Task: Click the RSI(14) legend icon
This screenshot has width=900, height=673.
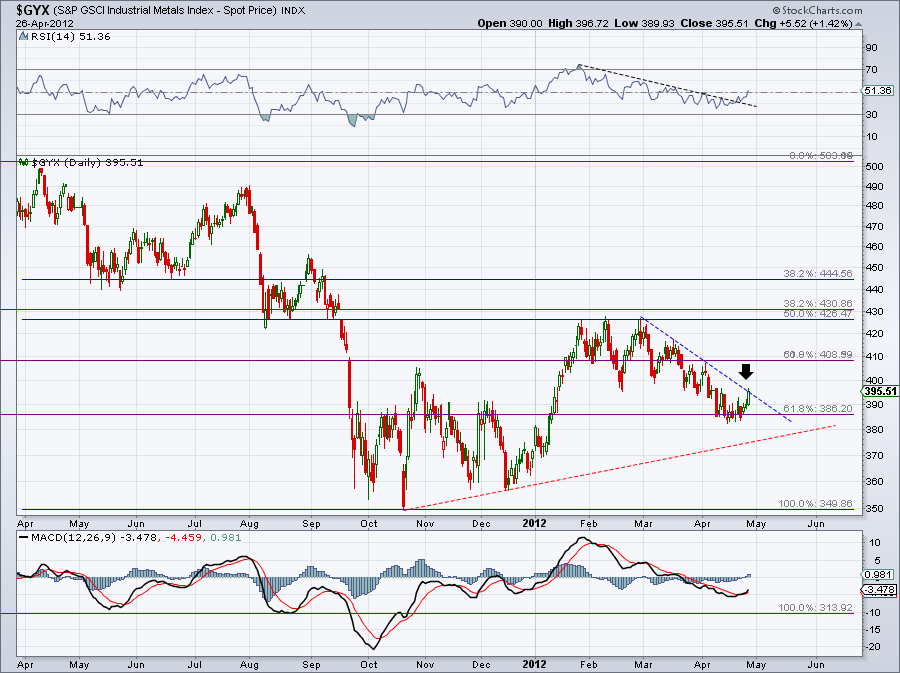Action: [x=23, y=36]
